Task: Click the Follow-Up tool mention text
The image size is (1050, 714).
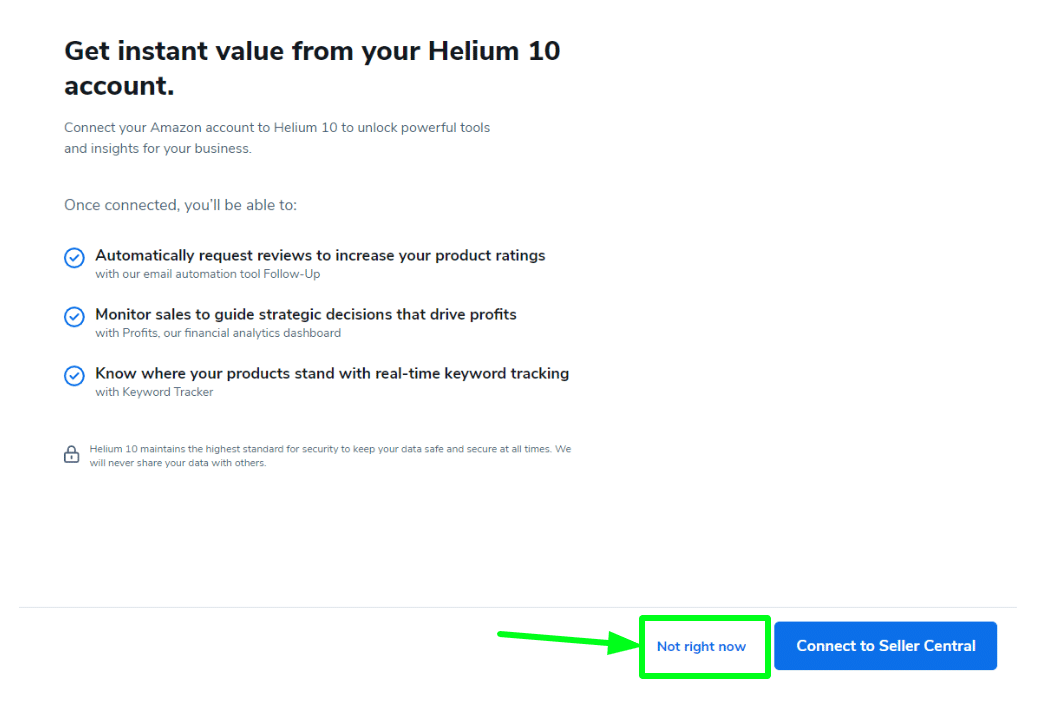Action: (x=206, y=274)
